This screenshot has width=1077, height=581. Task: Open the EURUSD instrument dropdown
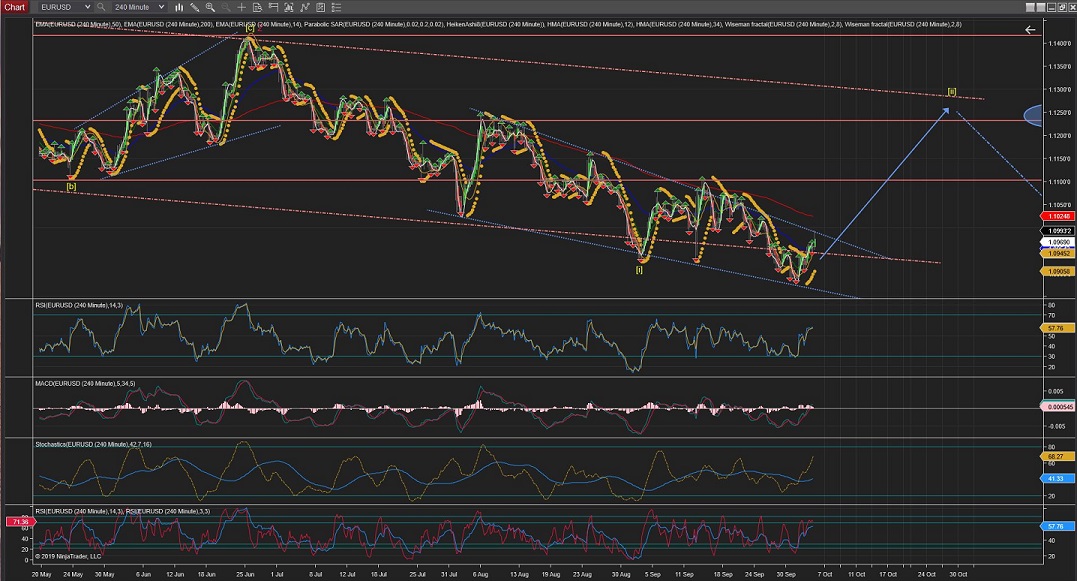[x=70, y=7]
